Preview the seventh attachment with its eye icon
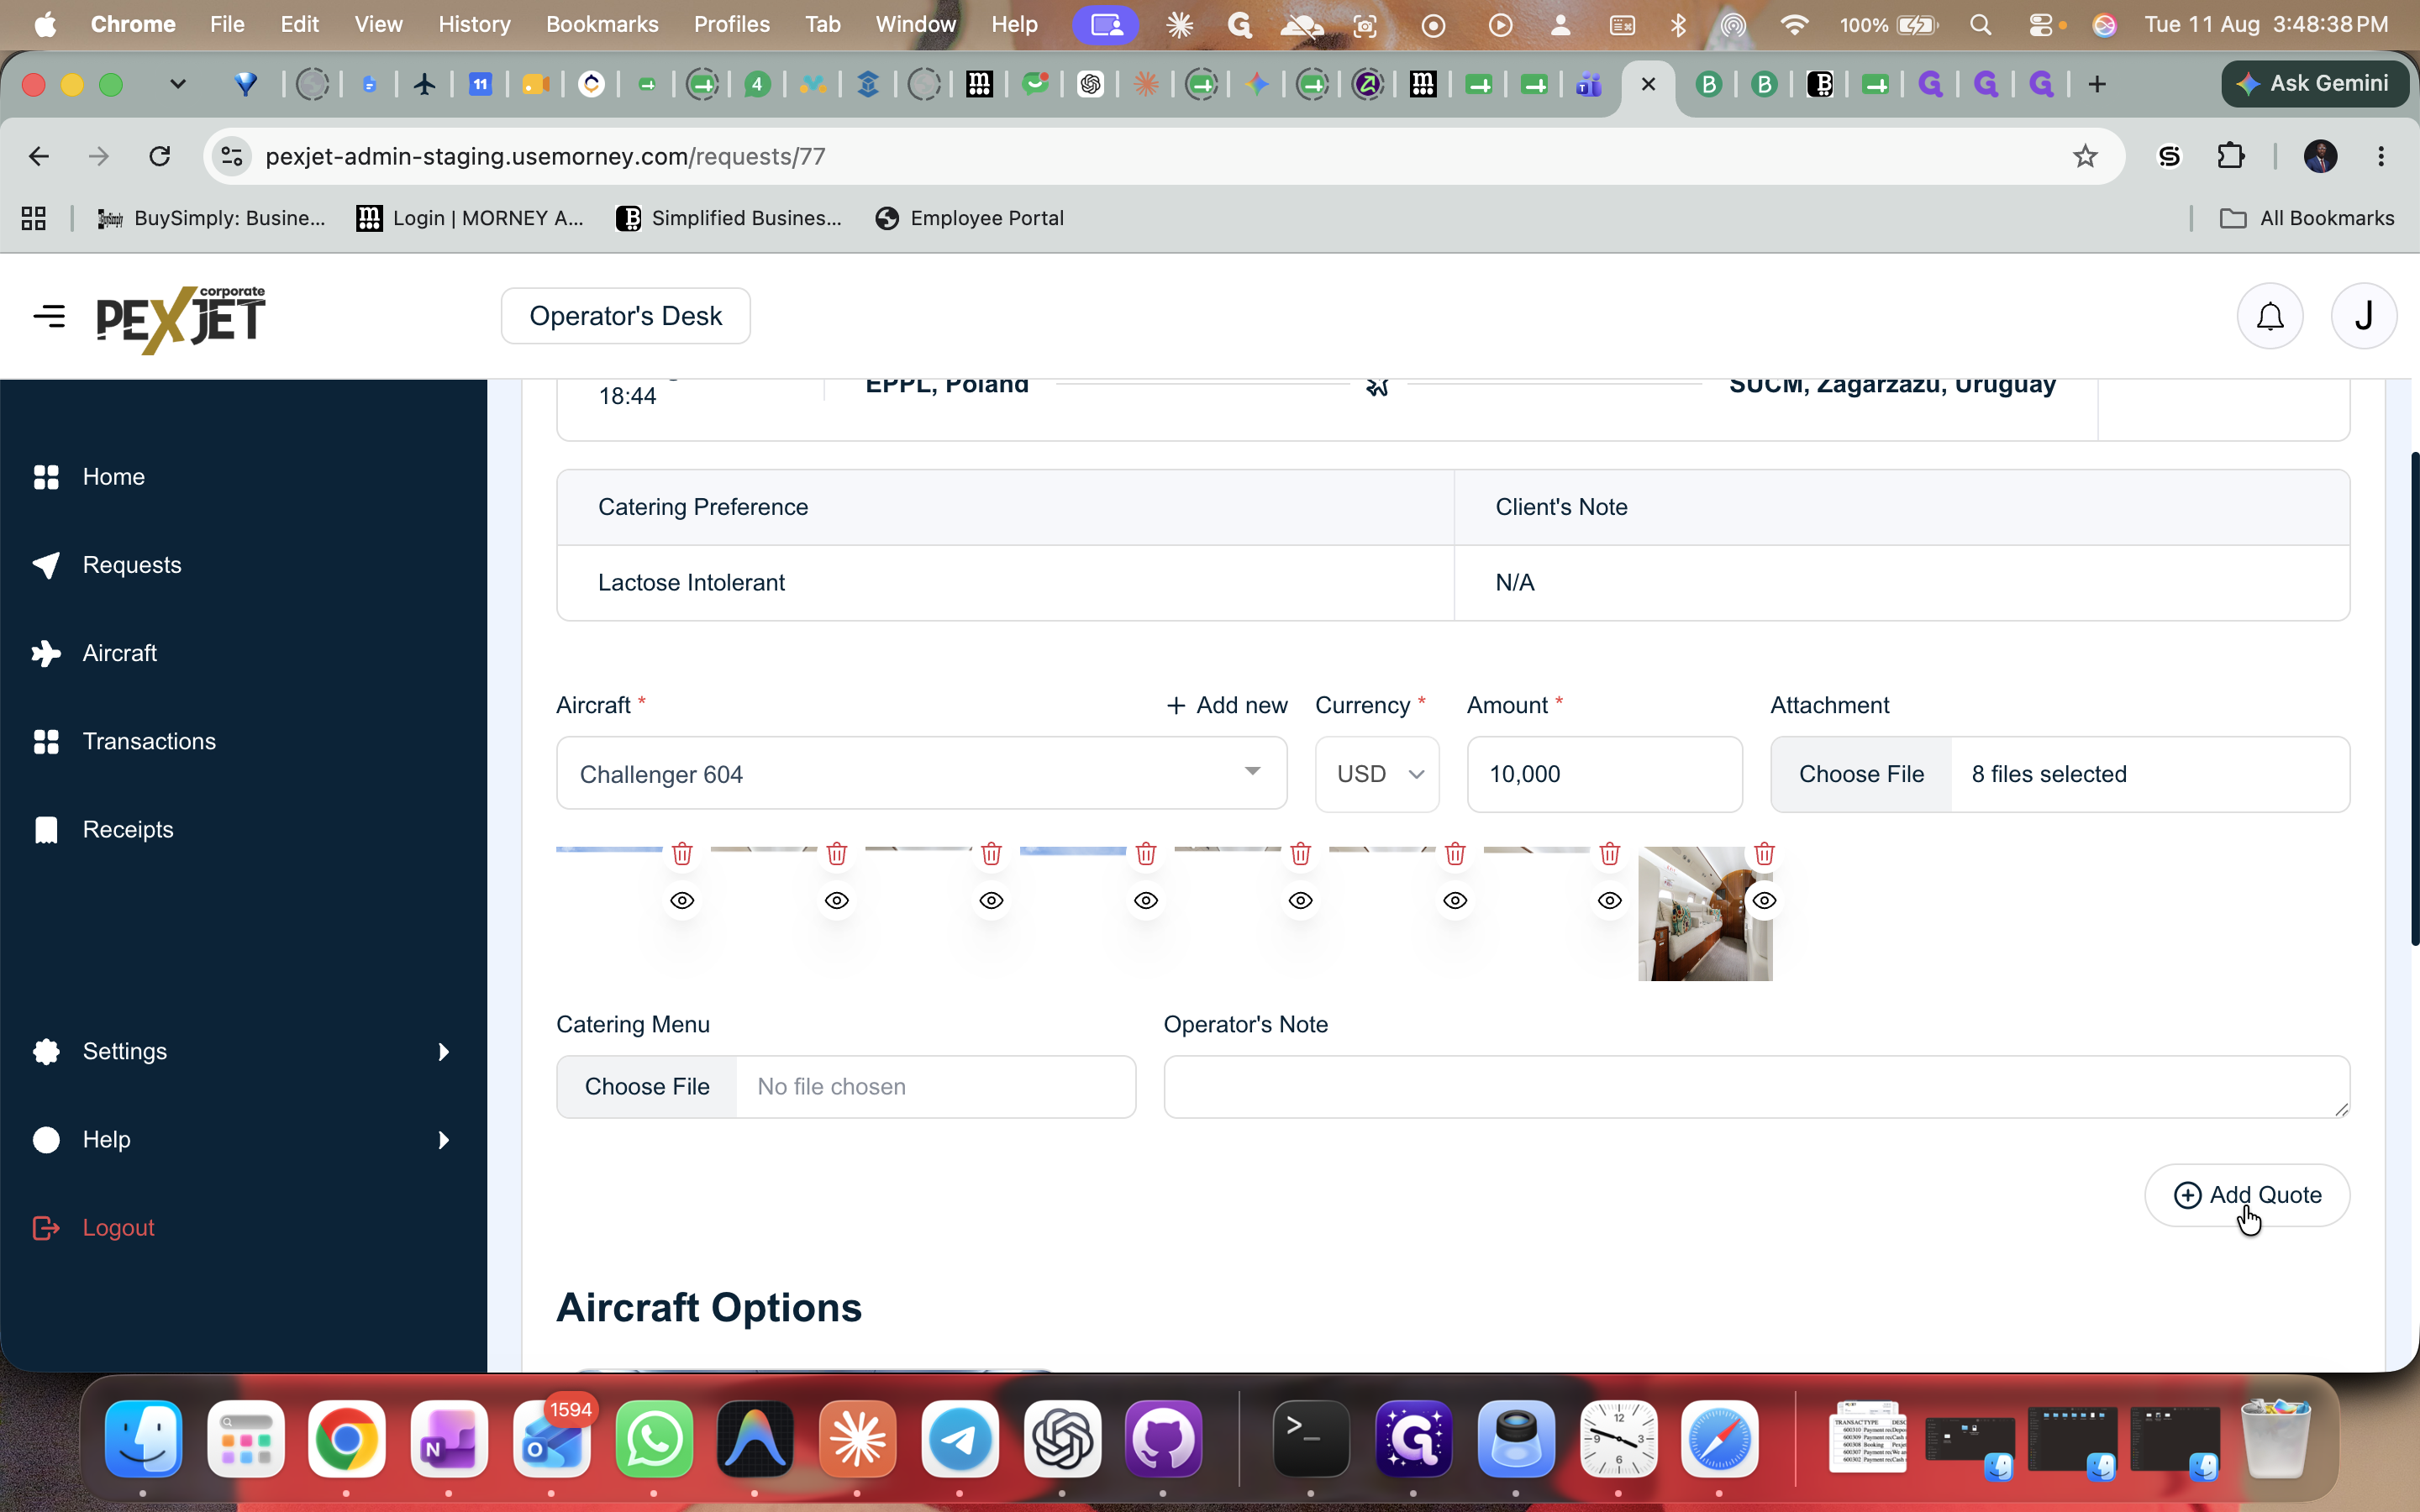 [x=1609, y=901]
